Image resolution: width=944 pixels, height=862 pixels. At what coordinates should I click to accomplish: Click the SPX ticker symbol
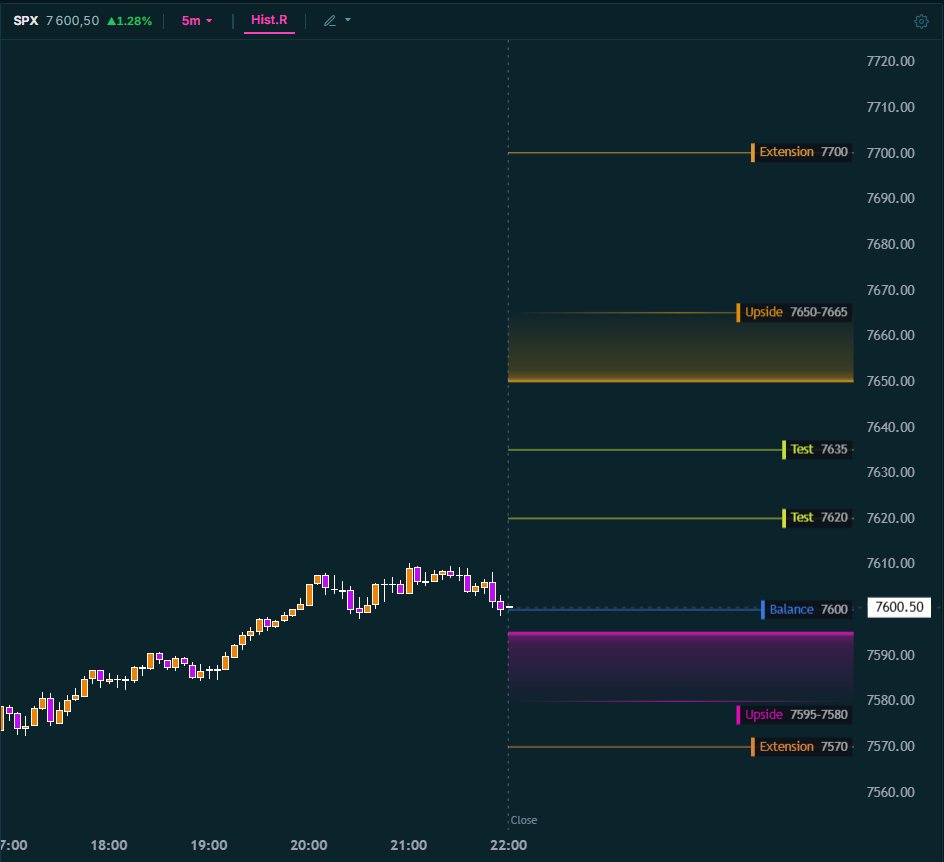26,21
